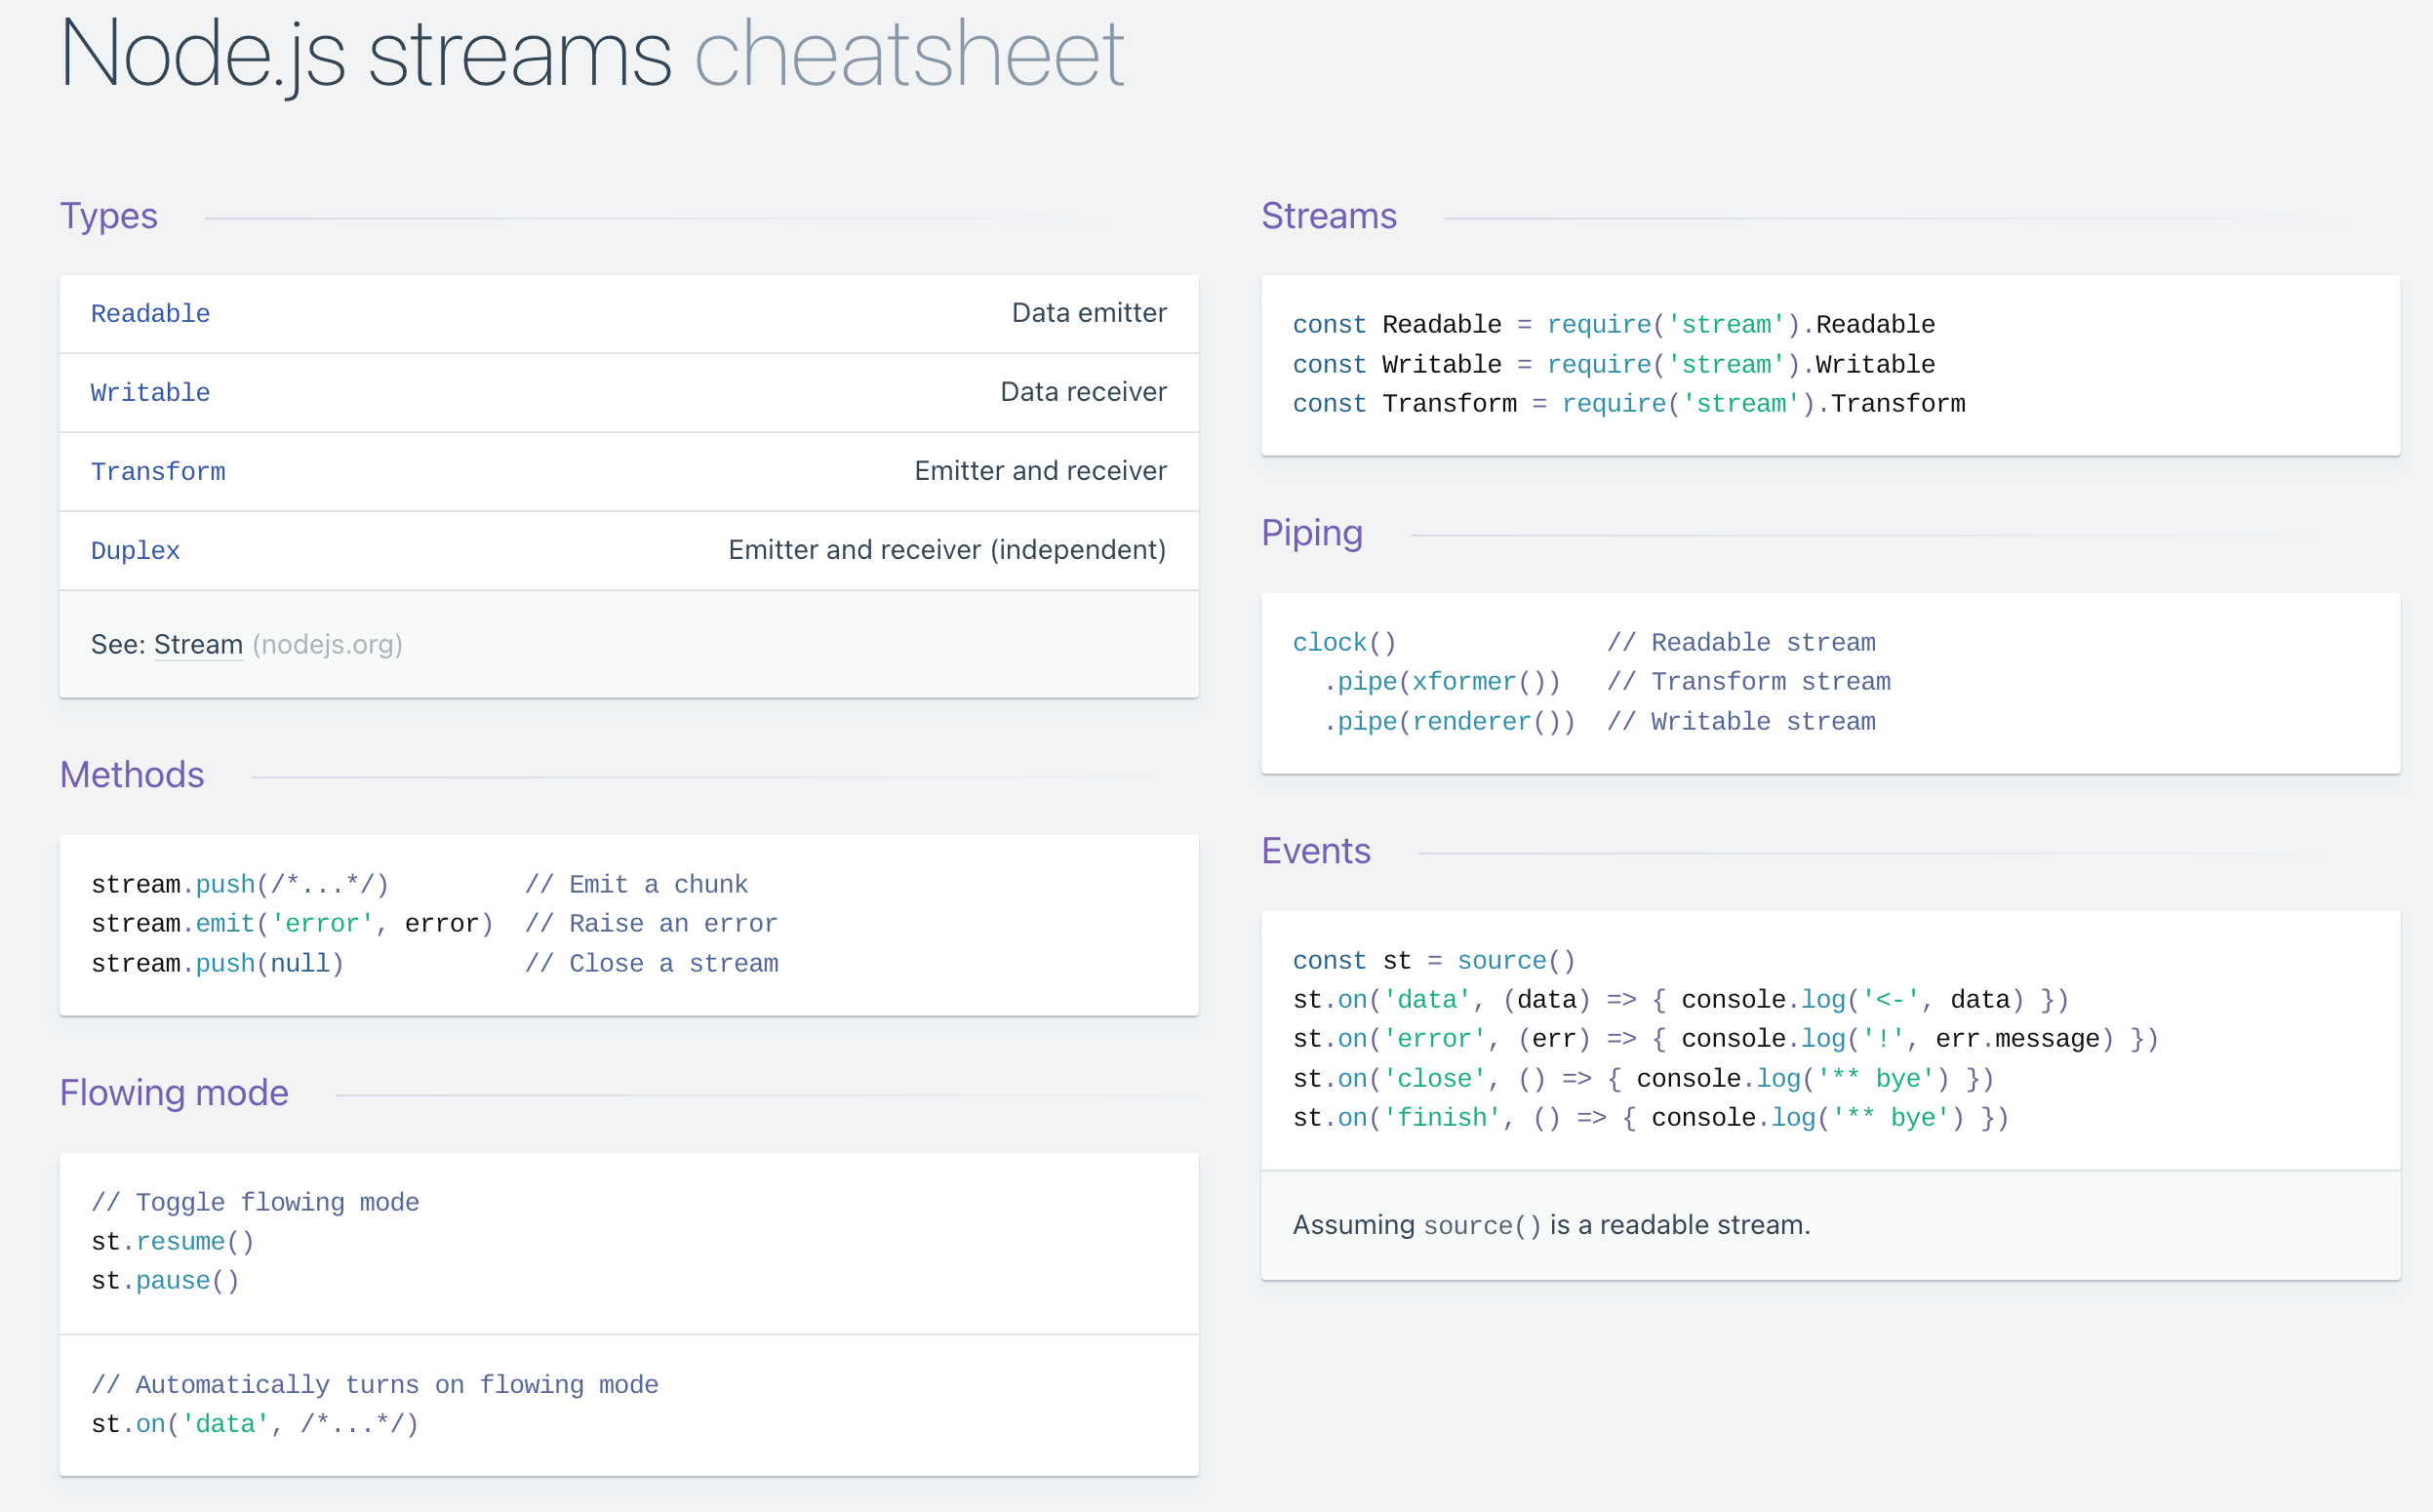Viewport: 2433px width, 1512px height.
Task: Click the const Writable require line
Action: point(1613,365)
